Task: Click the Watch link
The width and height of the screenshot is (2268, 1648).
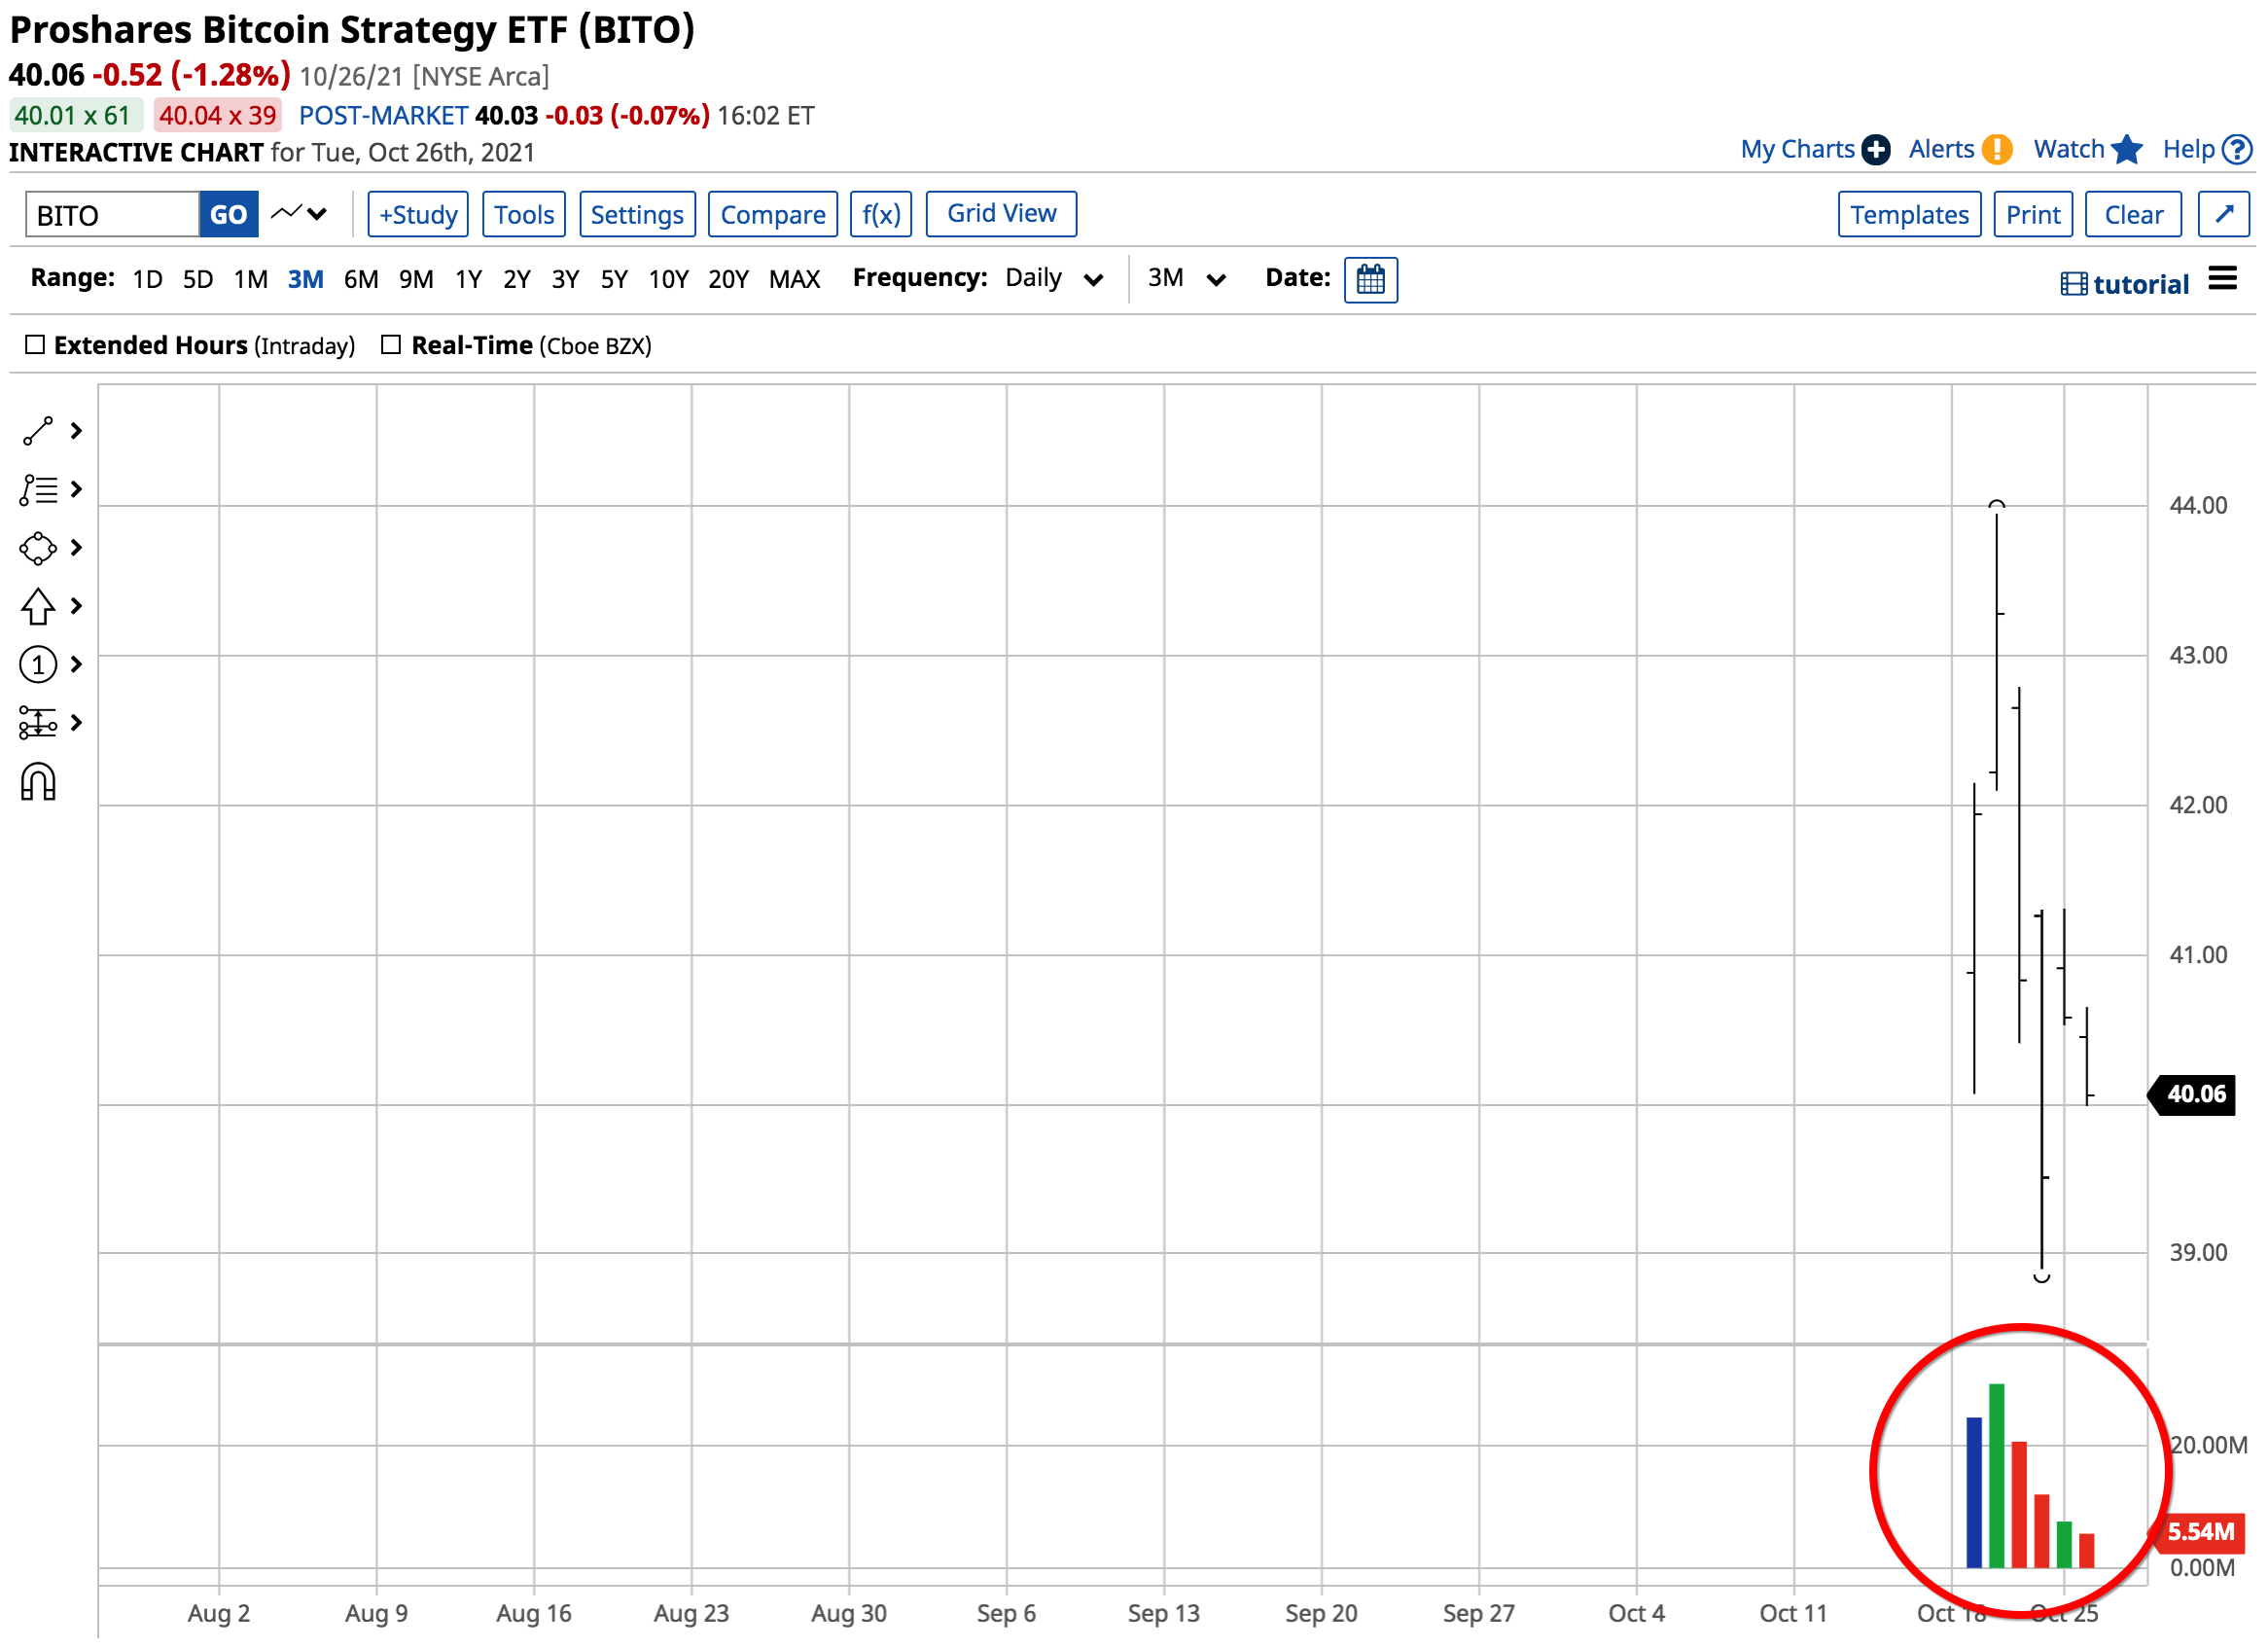Action: [2069, 150]
